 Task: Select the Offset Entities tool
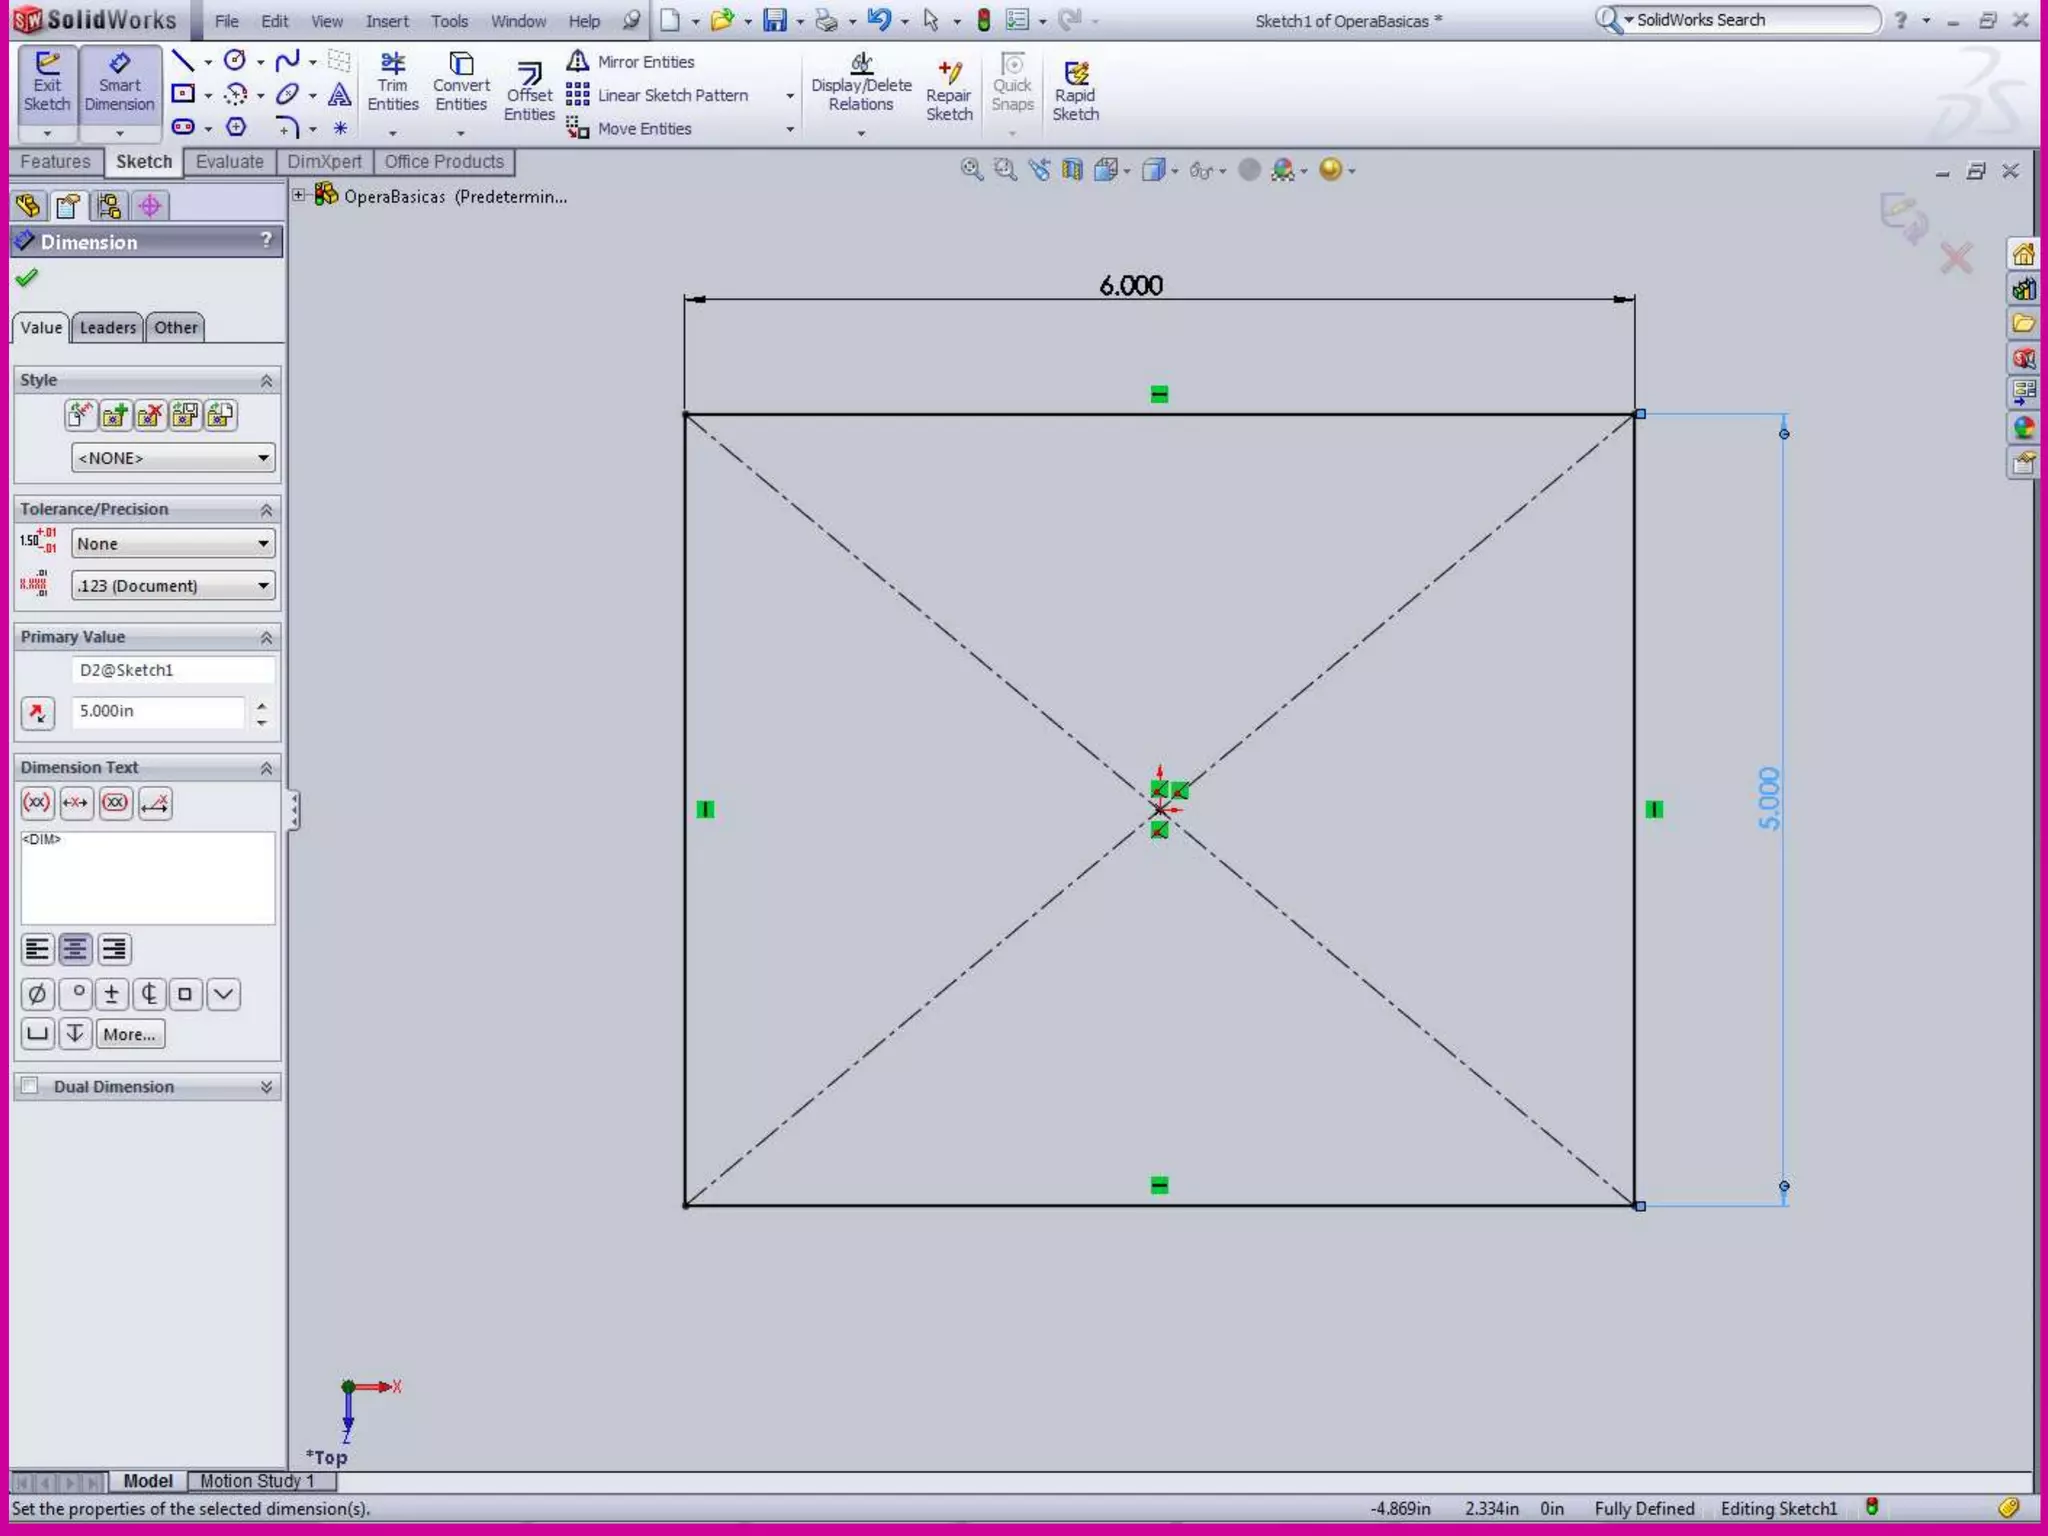pos(528,92)
